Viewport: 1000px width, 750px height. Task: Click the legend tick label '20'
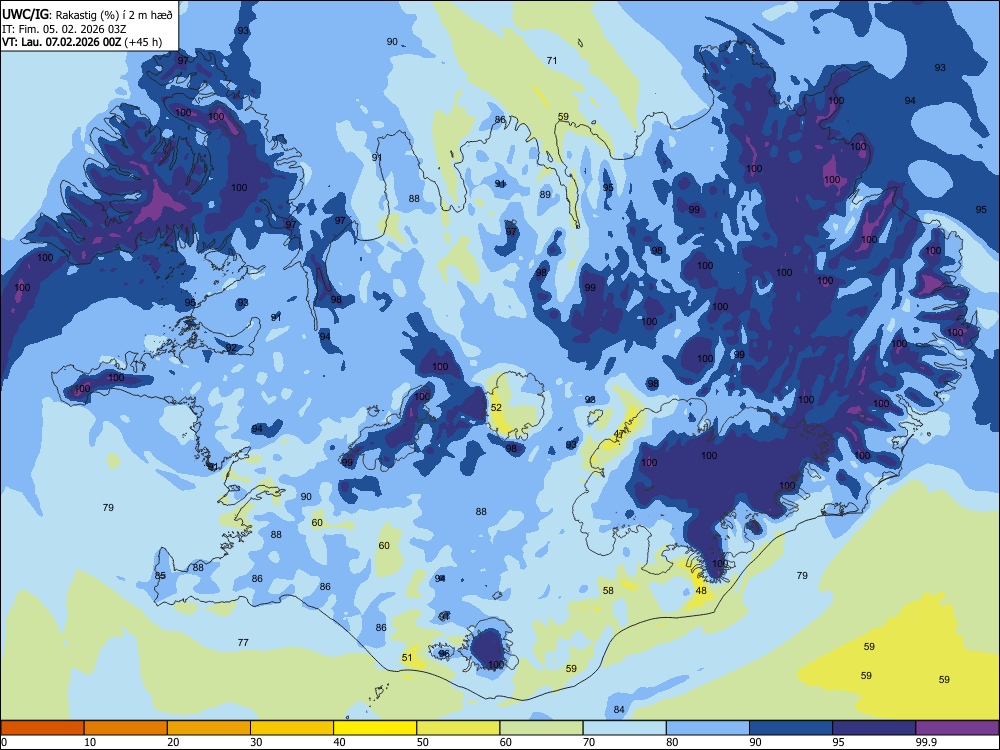[x=173, y=742]
